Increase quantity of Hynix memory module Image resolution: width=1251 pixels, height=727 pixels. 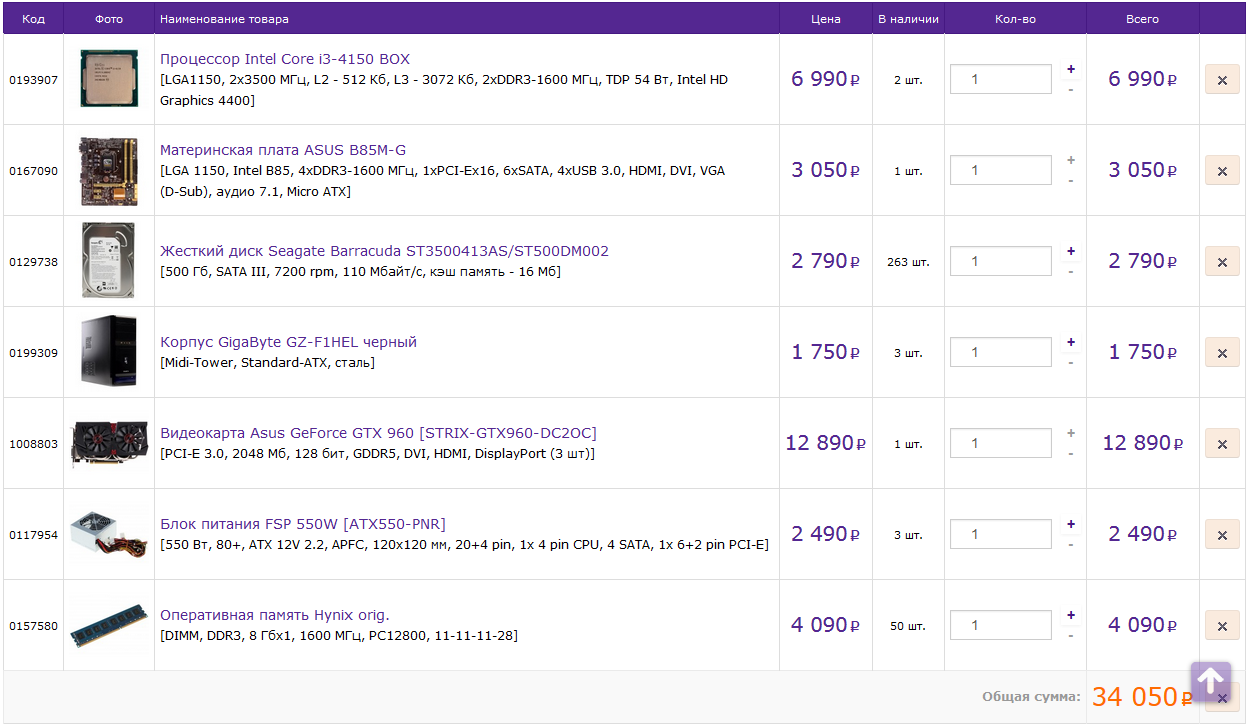click(x=1071, y=615)
